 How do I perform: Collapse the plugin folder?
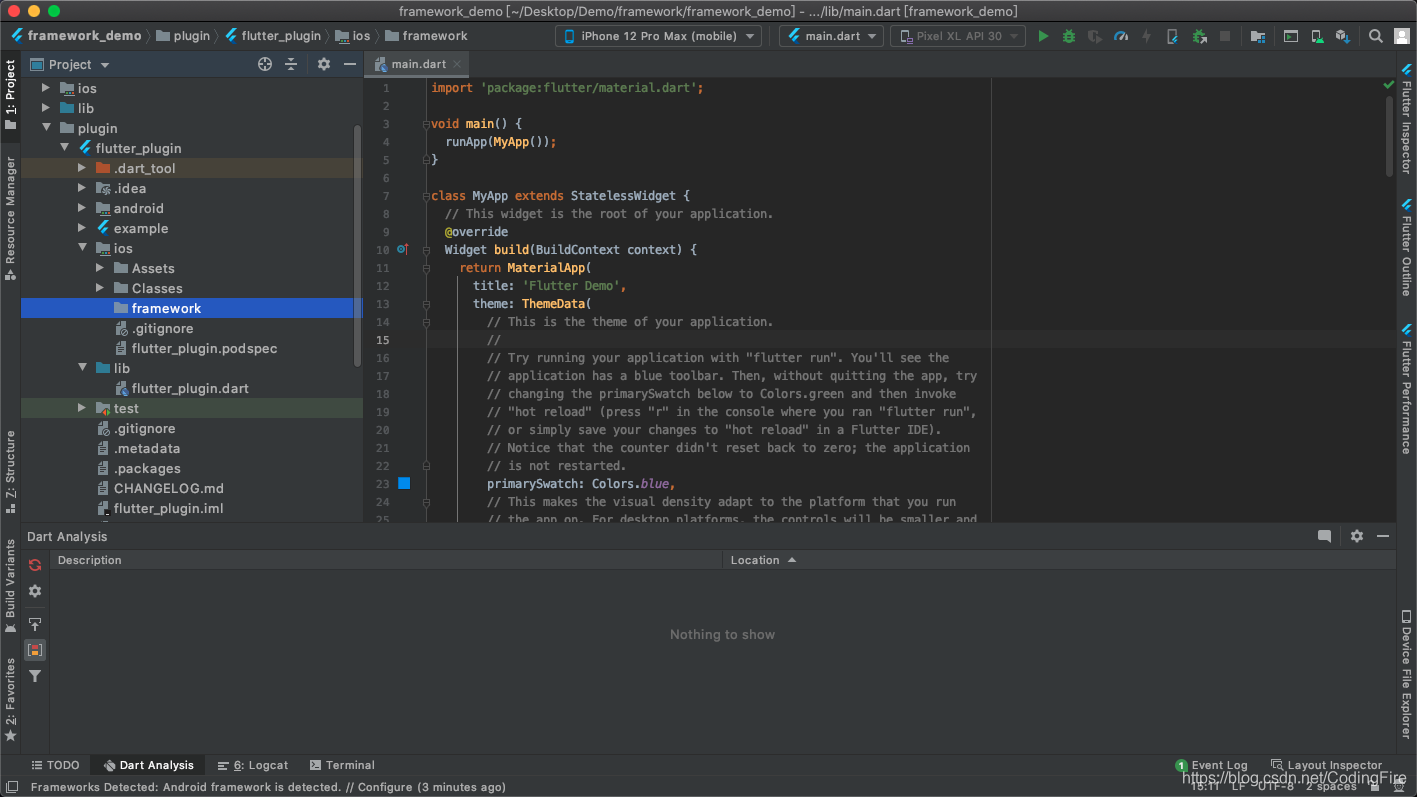click(x=45, y=128)
